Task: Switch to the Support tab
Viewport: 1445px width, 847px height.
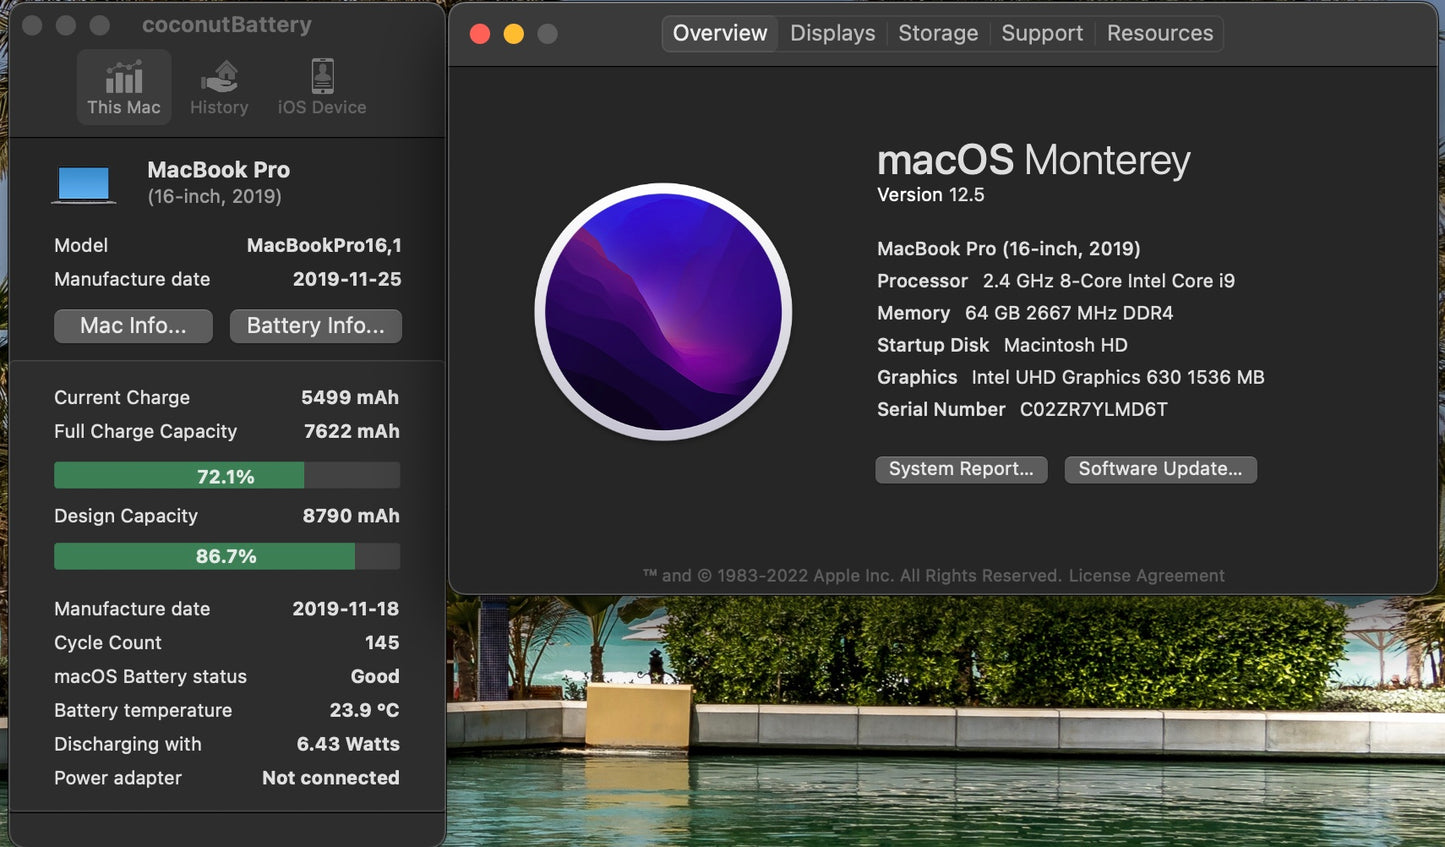Action: coord(1042,33)
